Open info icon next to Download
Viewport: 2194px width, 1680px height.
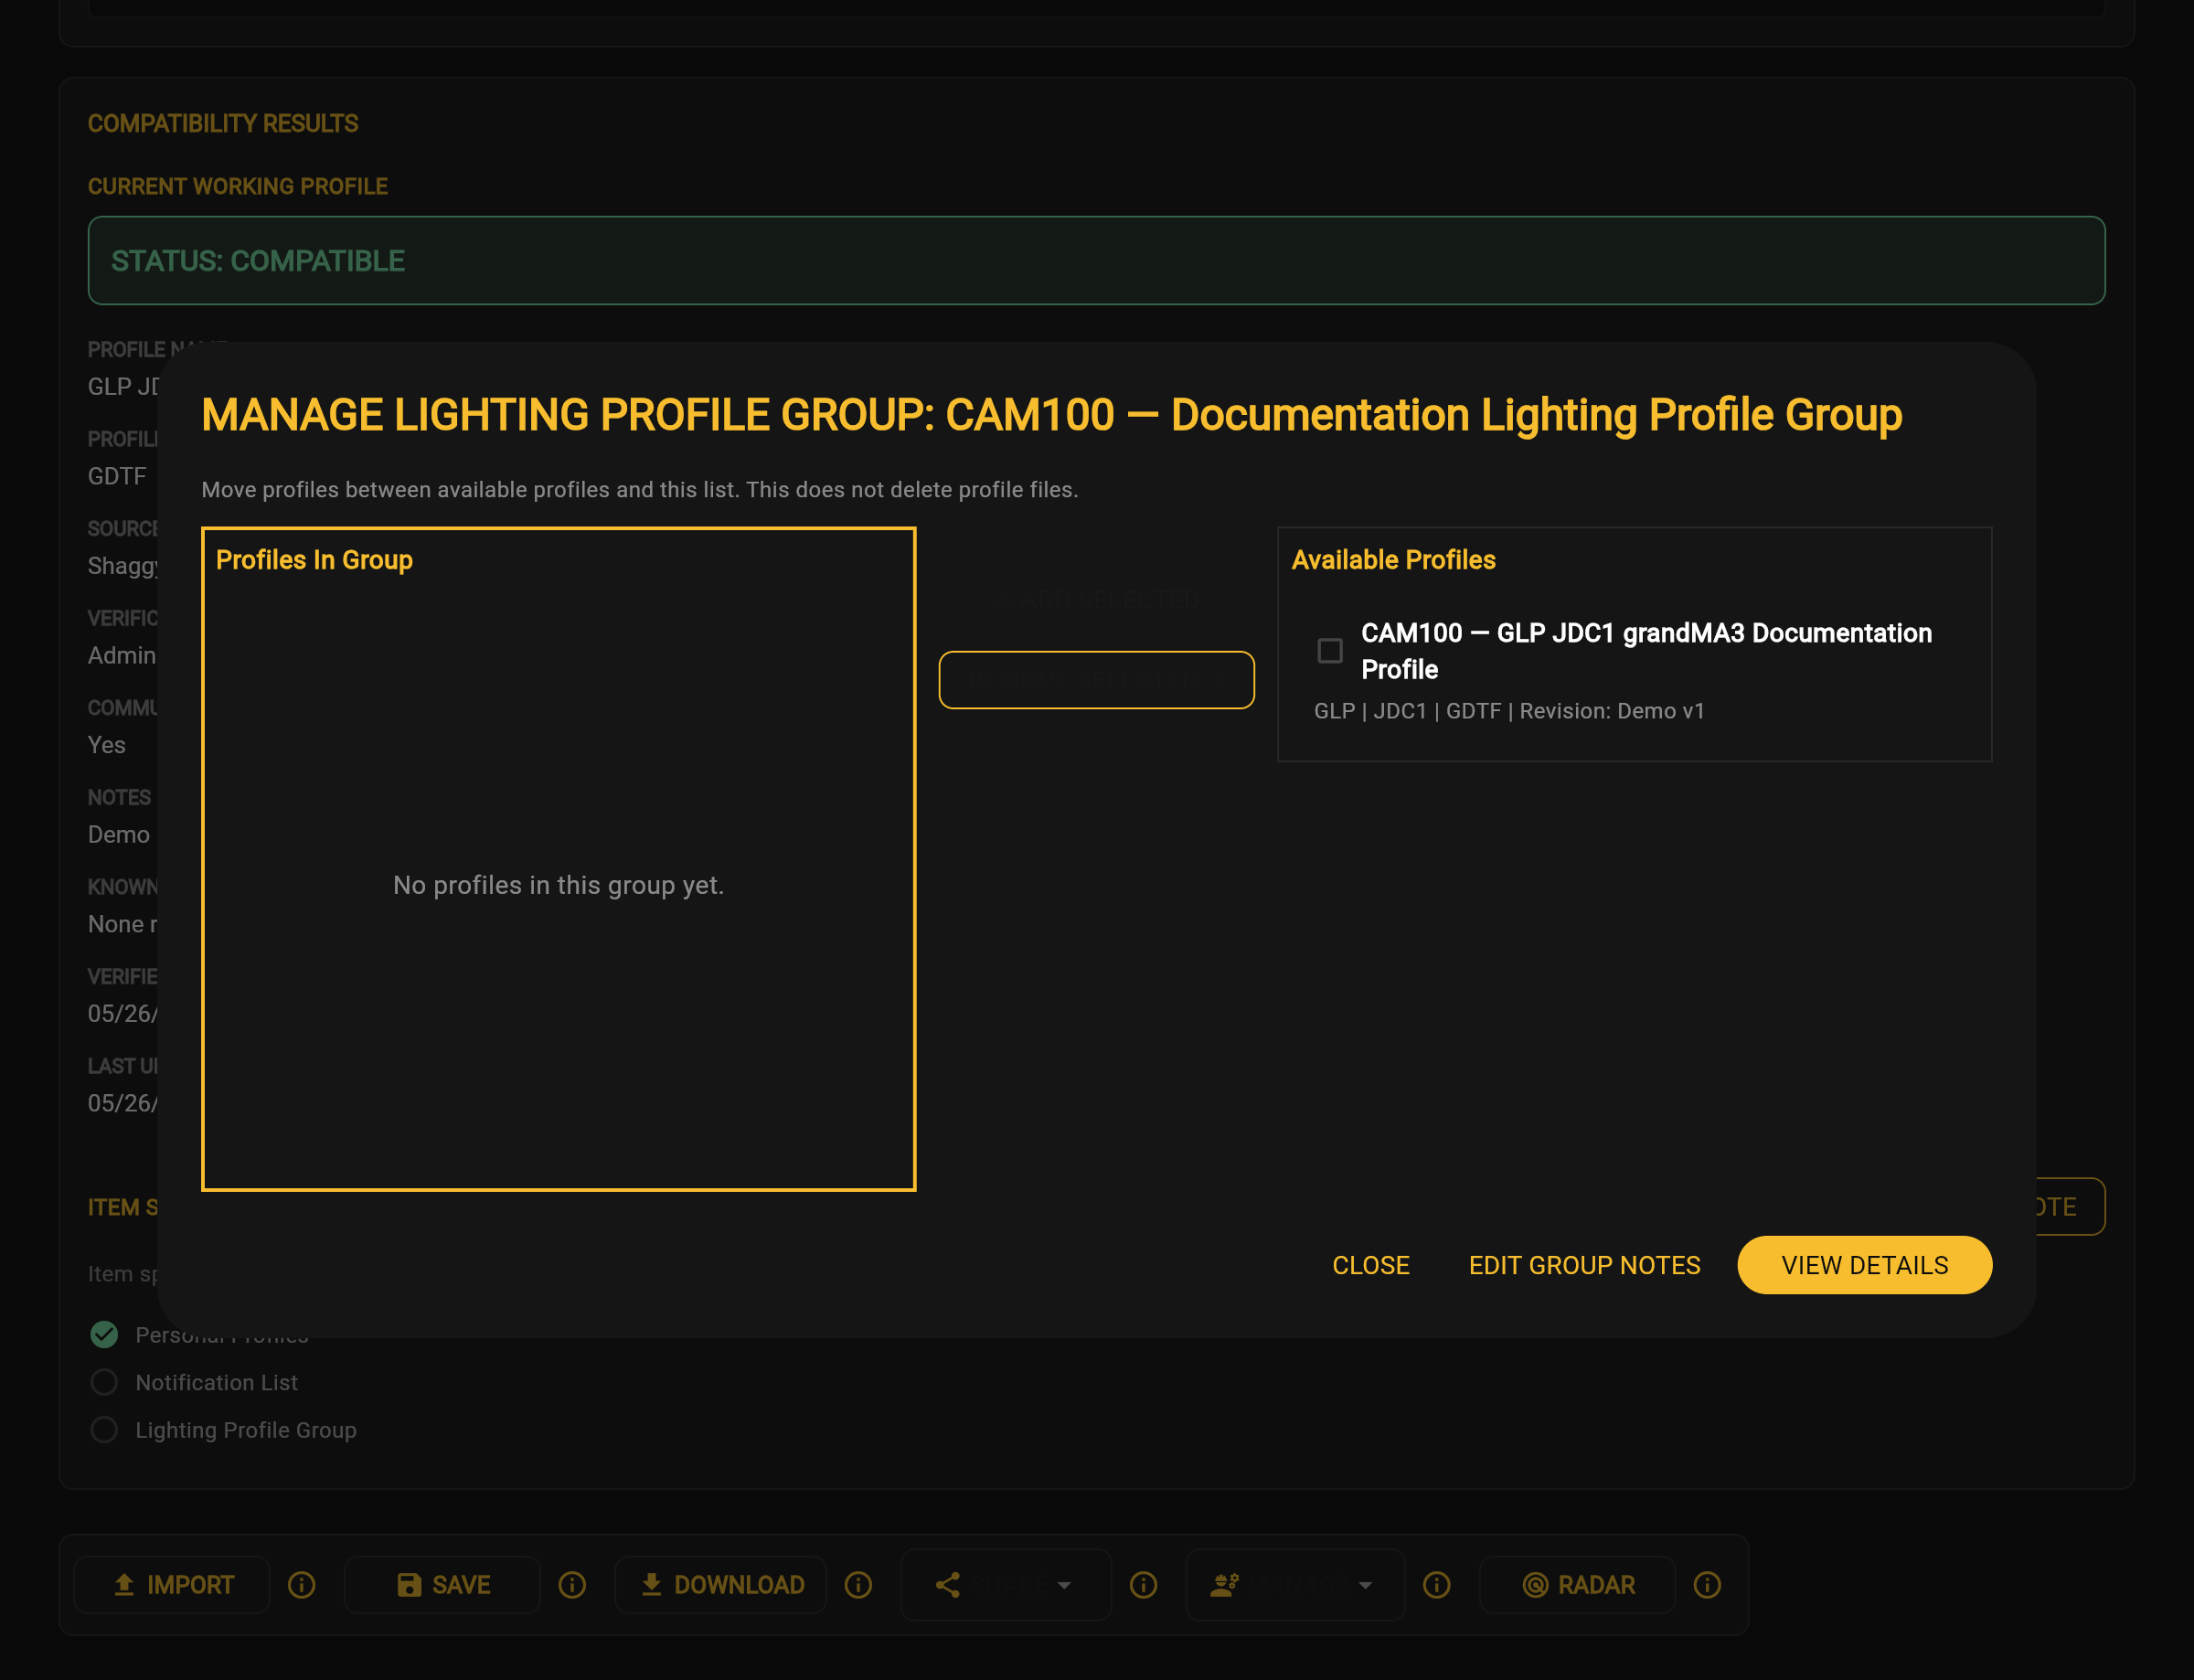tap(858, 1585)
